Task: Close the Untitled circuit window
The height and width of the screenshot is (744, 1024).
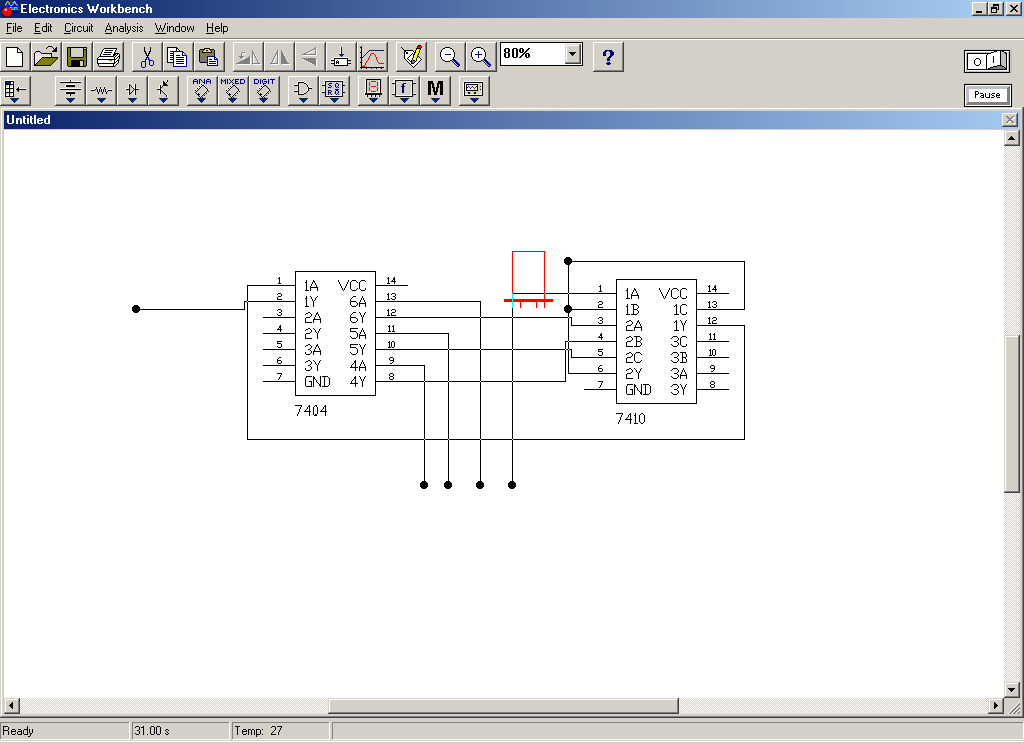Action: (x=1010, y=120)
